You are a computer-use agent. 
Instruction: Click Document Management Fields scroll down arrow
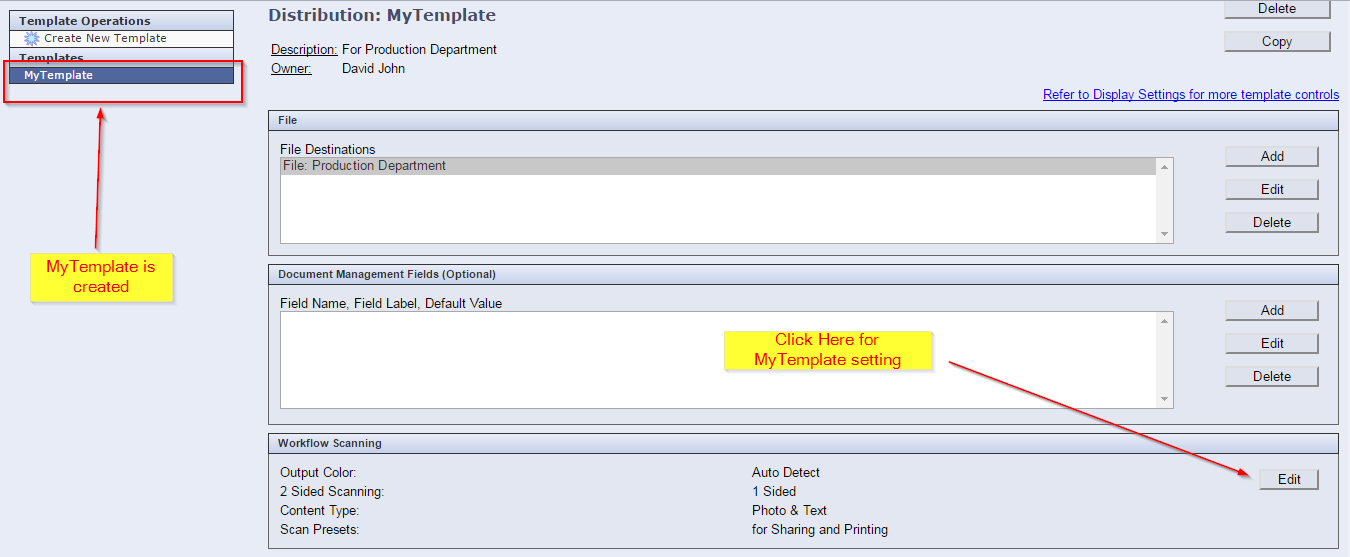point(1164,399)
